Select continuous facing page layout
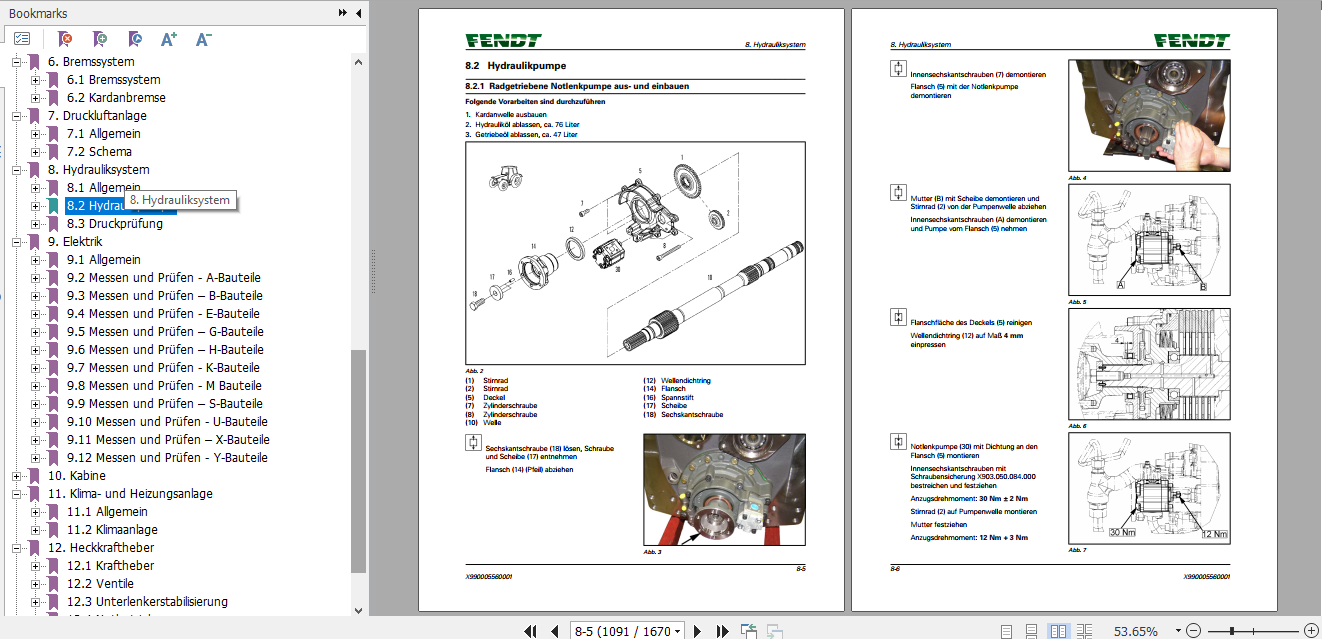 click(1085, 631)
